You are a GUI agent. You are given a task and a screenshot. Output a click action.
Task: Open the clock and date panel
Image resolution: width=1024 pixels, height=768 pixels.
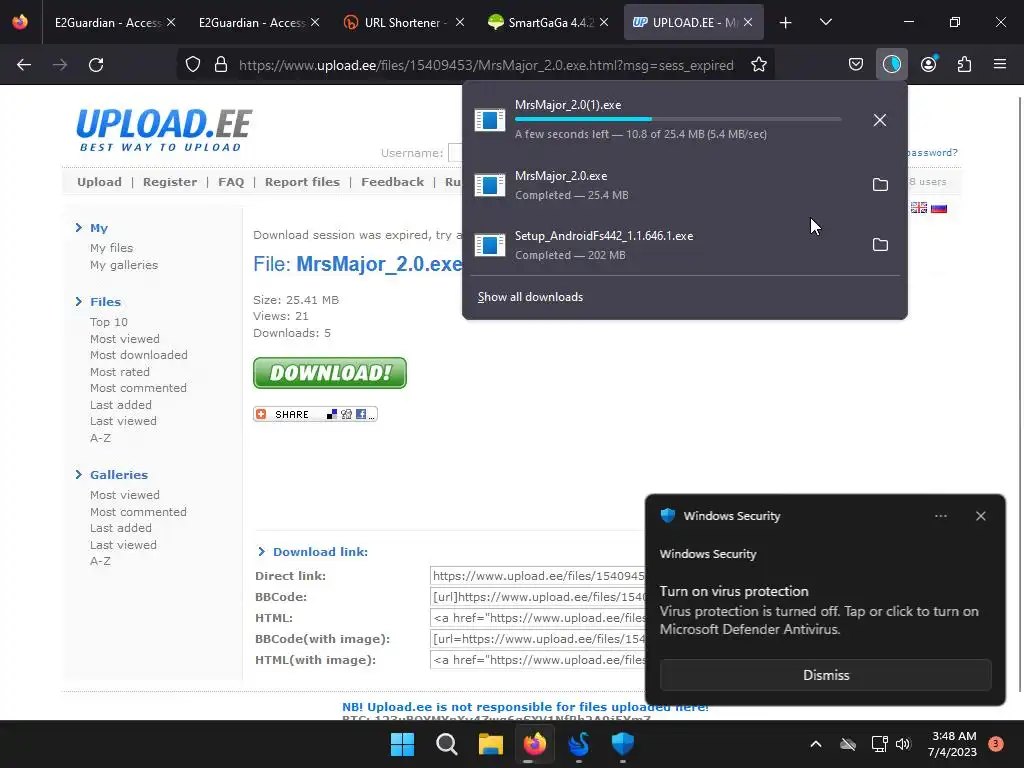click(952, 744)
